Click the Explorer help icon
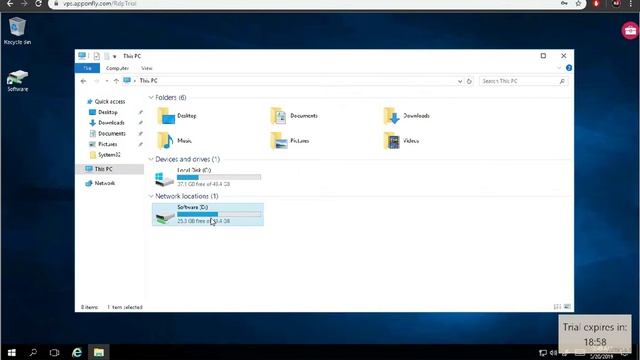The image size is (640, 360). point(569,68)
